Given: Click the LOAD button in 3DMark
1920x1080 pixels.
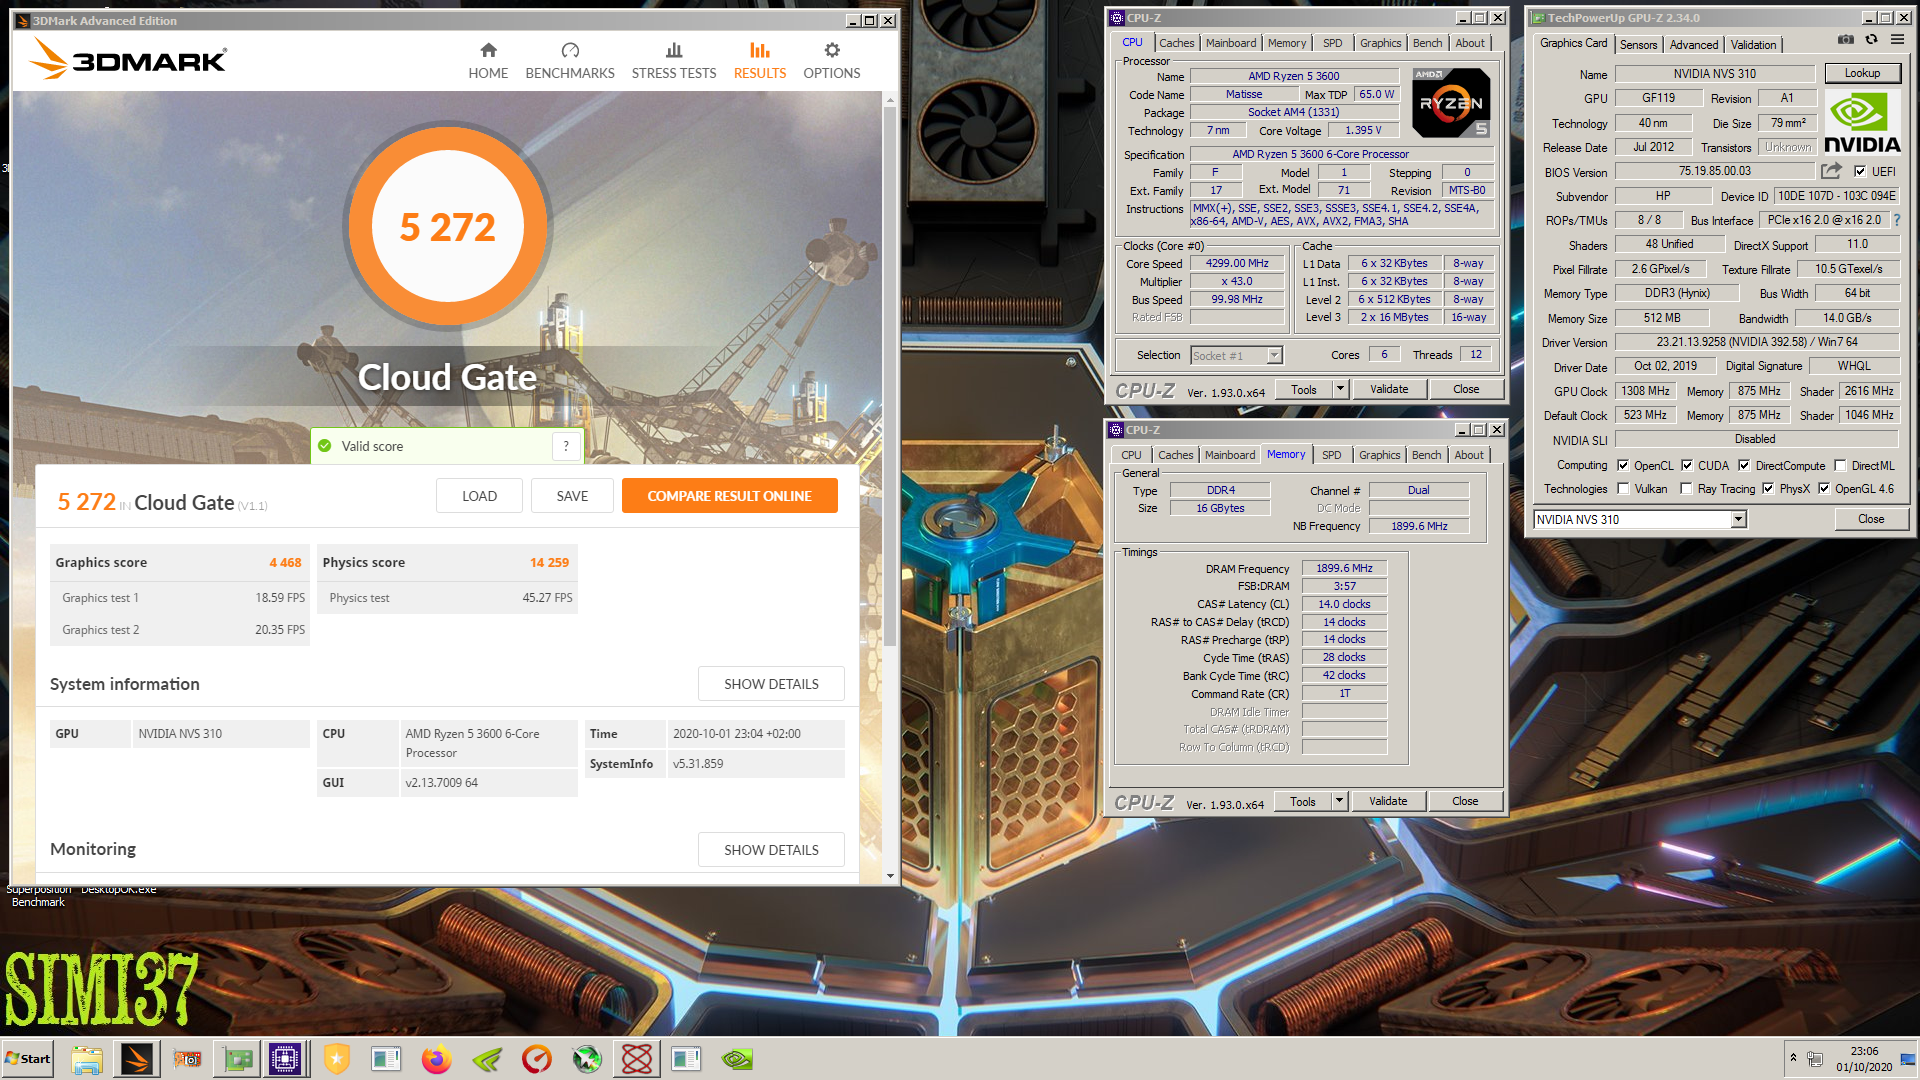Looking at the screenshot, I should coord(479,496).
